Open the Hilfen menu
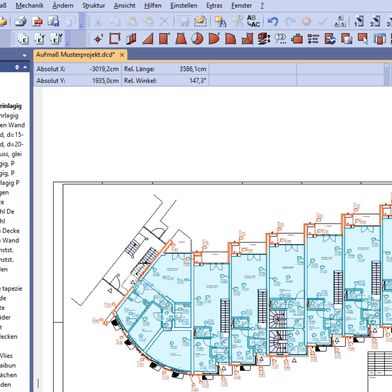Viewport: 392px width, 392px height. [x=153, y=6]
